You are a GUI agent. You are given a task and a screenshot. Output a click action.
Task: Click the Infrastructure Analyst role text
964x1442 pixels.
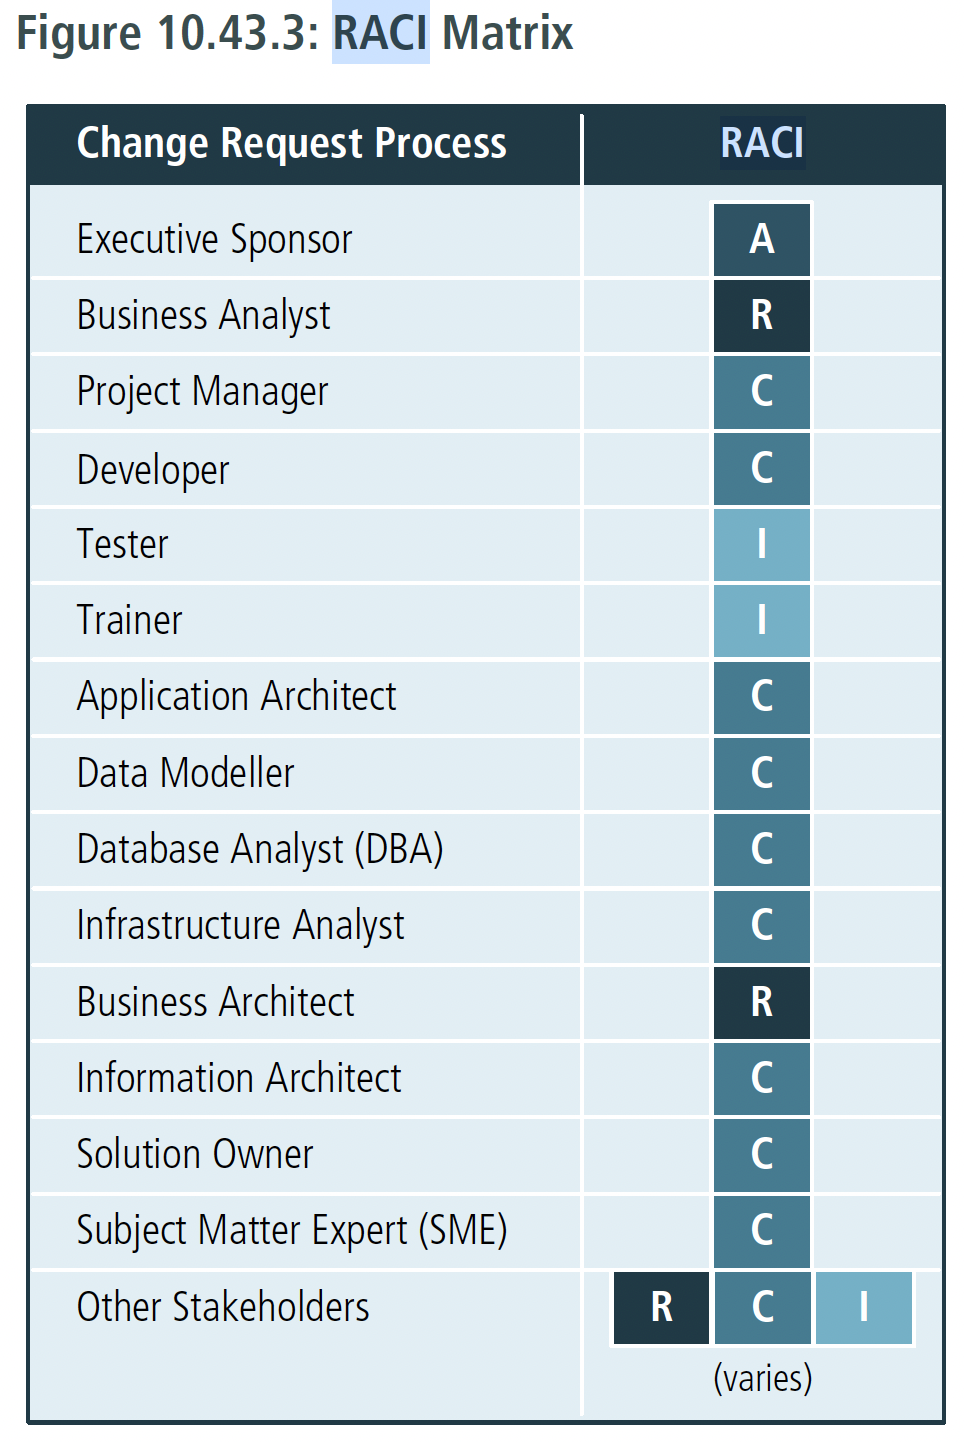click(241, 926)
